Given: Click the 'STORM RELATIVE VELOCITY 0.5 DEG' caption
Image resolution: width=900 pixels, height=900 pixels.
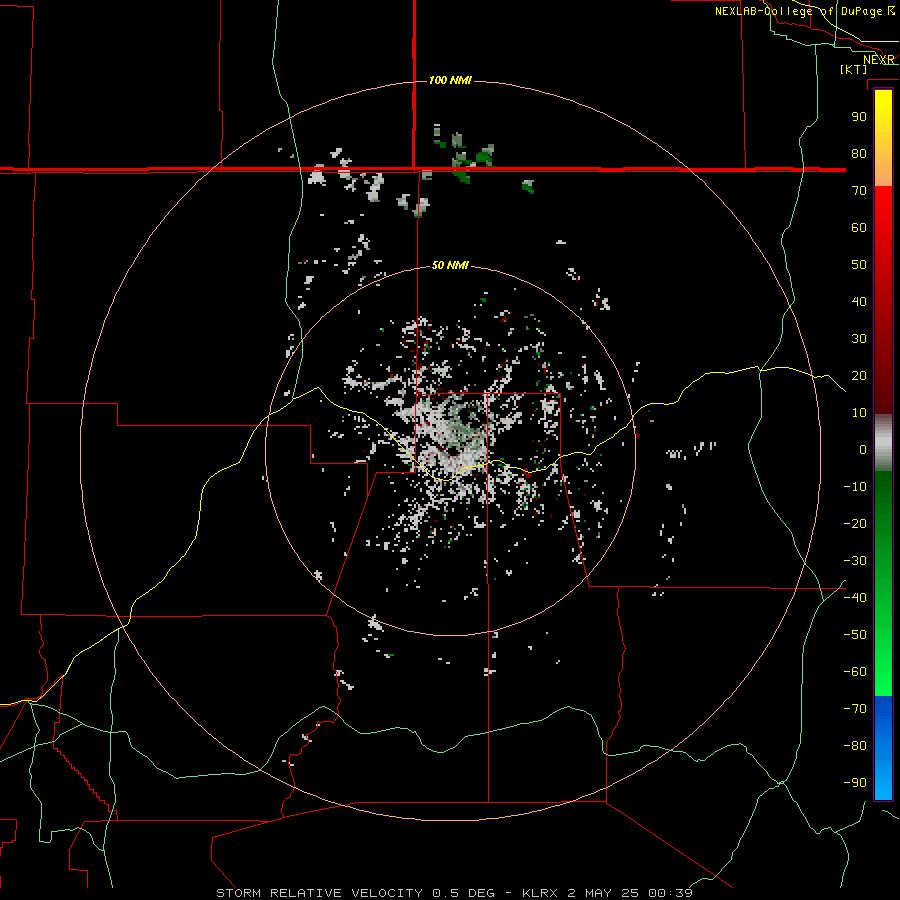Looking at the screenshot, I should point(355,893).
